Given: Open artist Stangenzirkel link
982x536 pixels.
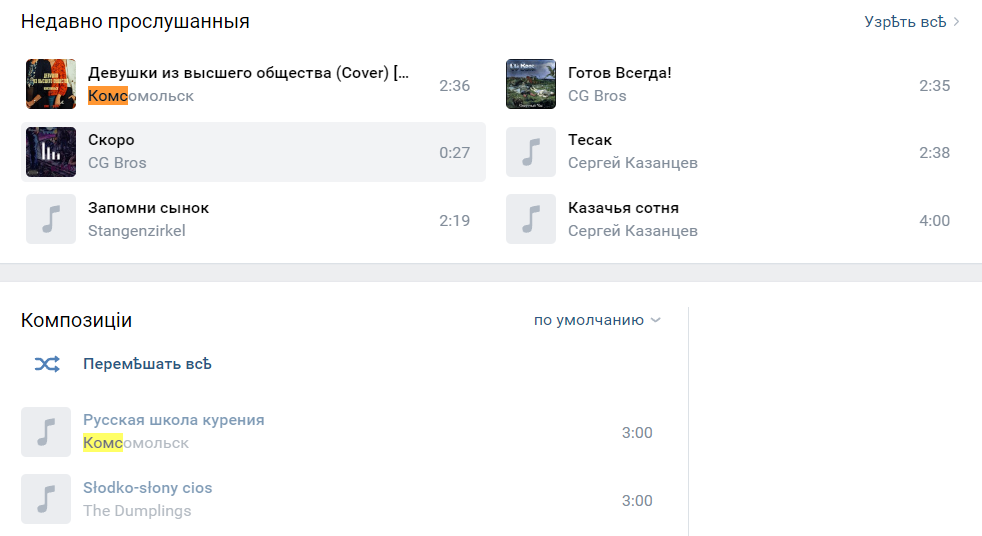Looking at the screenshot, I should coord(137,230).
